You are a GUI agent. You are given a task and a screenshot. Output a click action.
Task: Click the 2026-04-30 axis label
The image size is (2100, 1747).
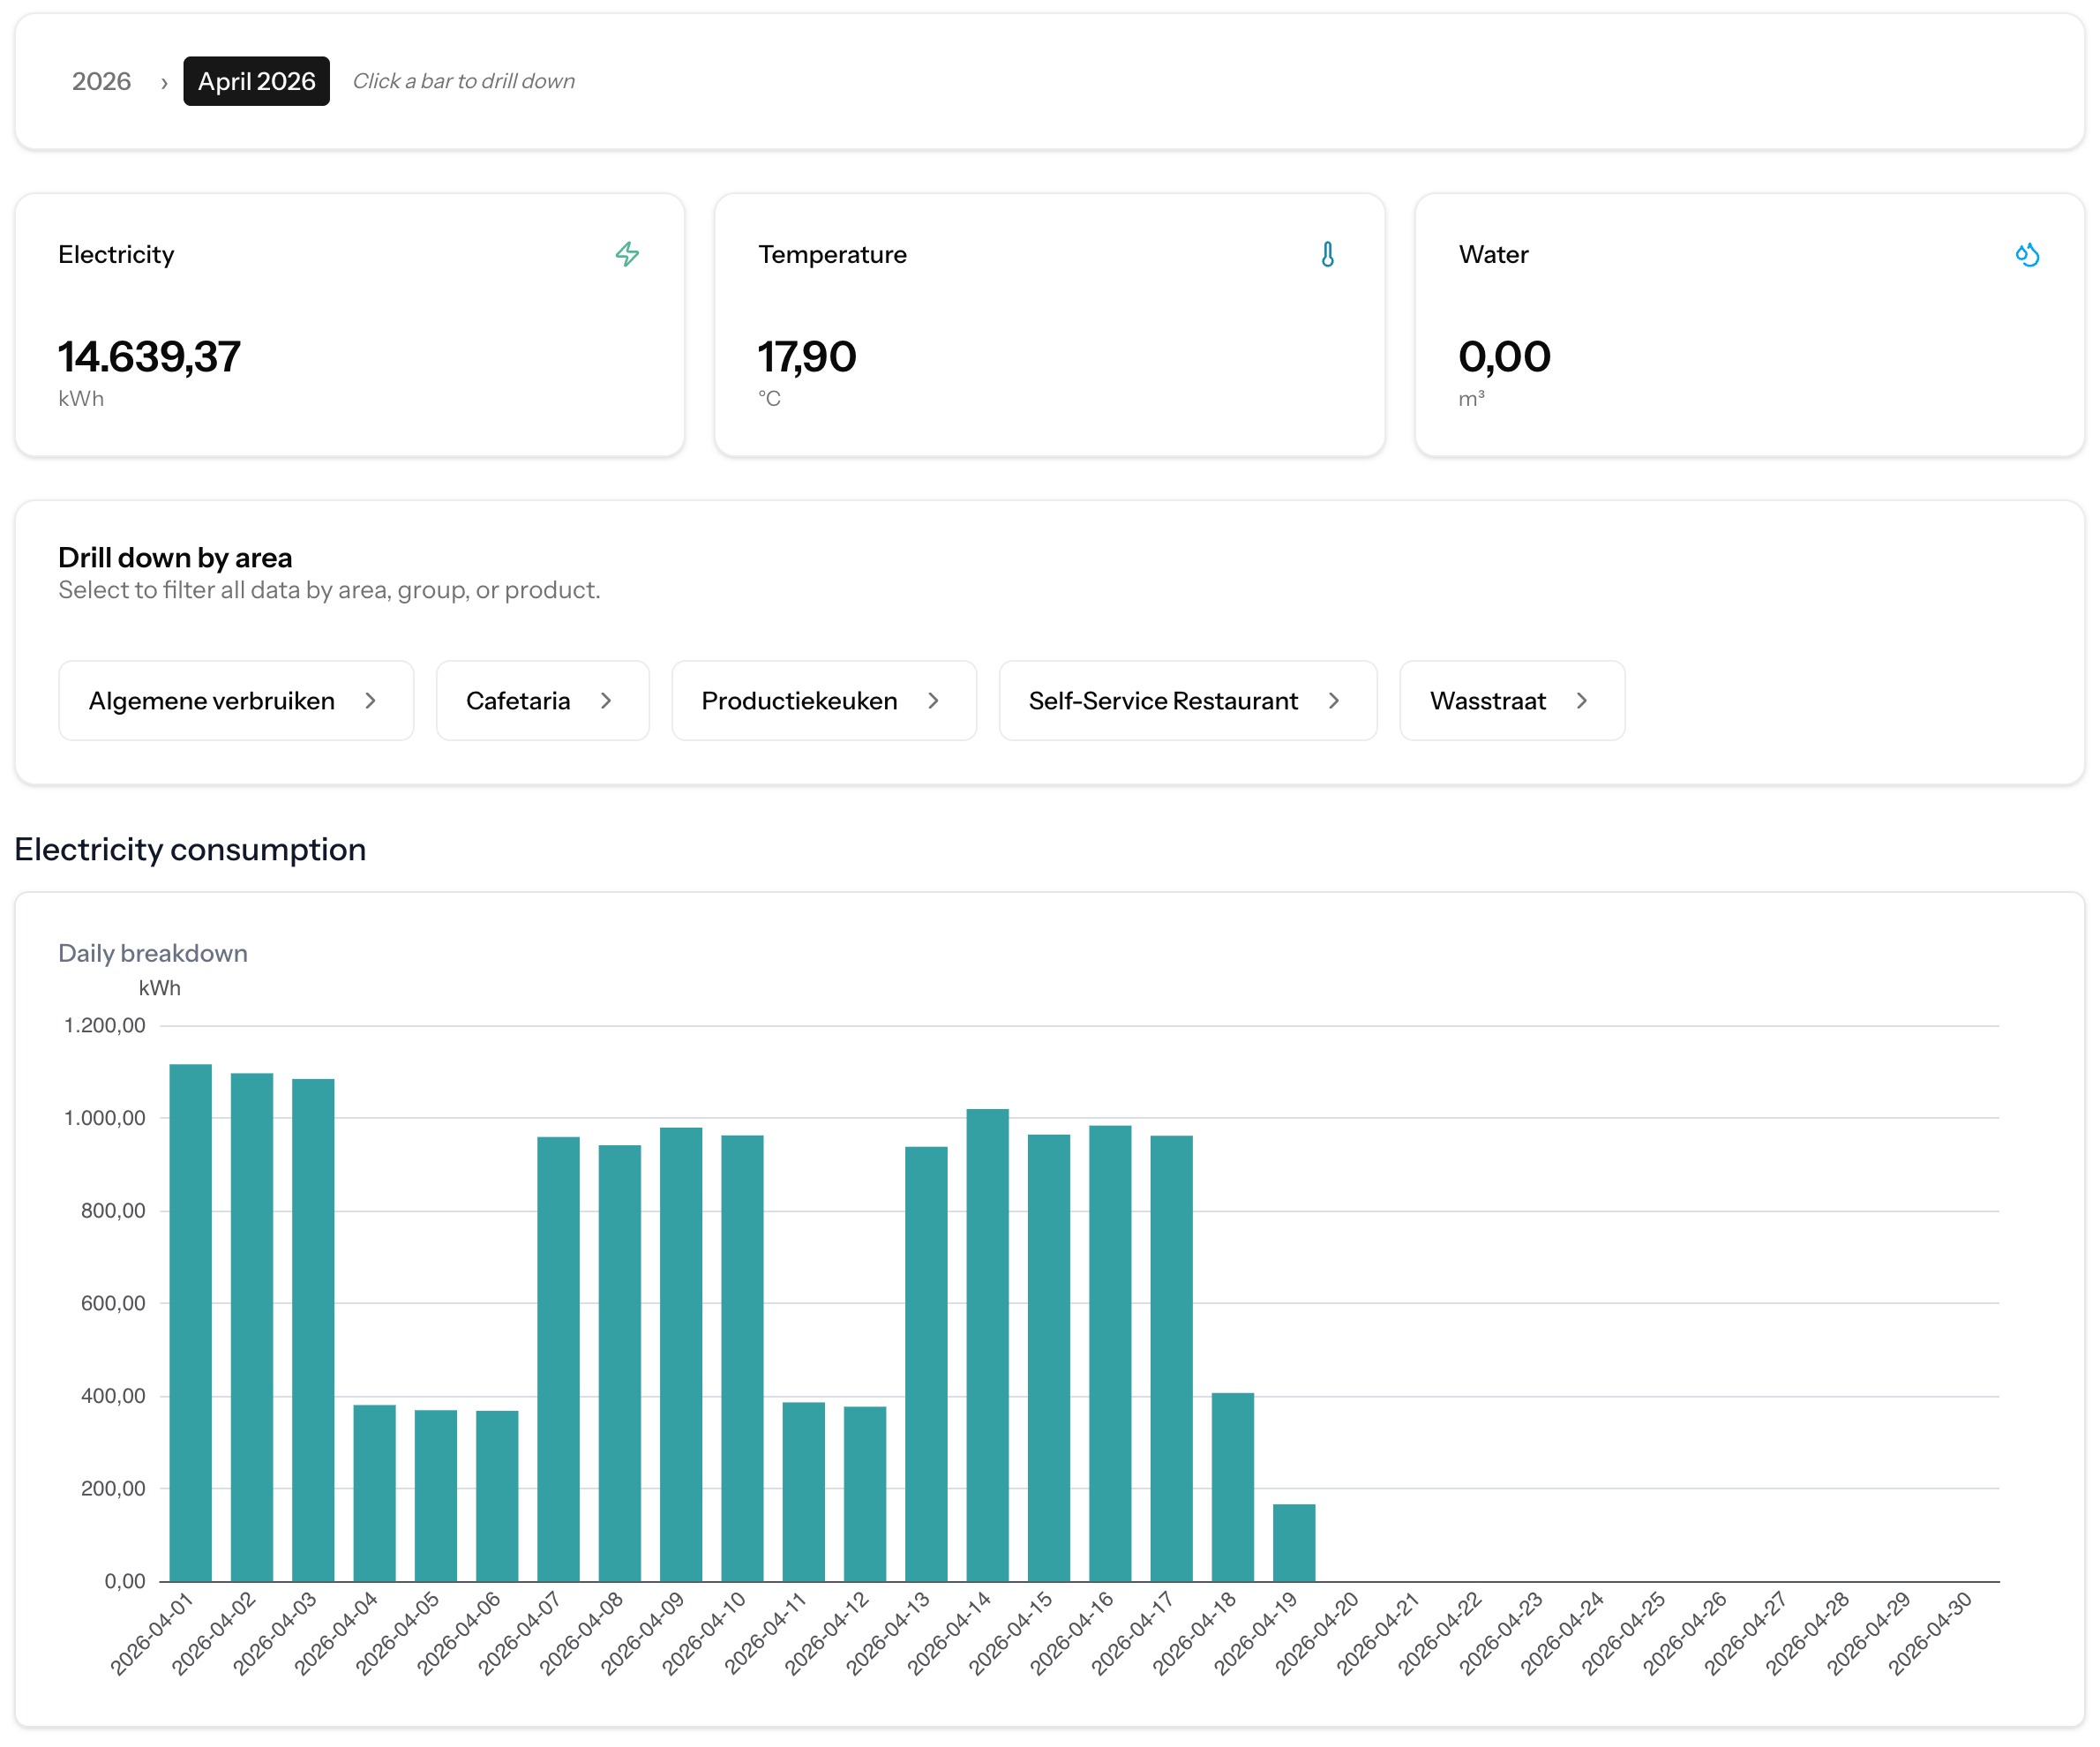(1930, 1634)
